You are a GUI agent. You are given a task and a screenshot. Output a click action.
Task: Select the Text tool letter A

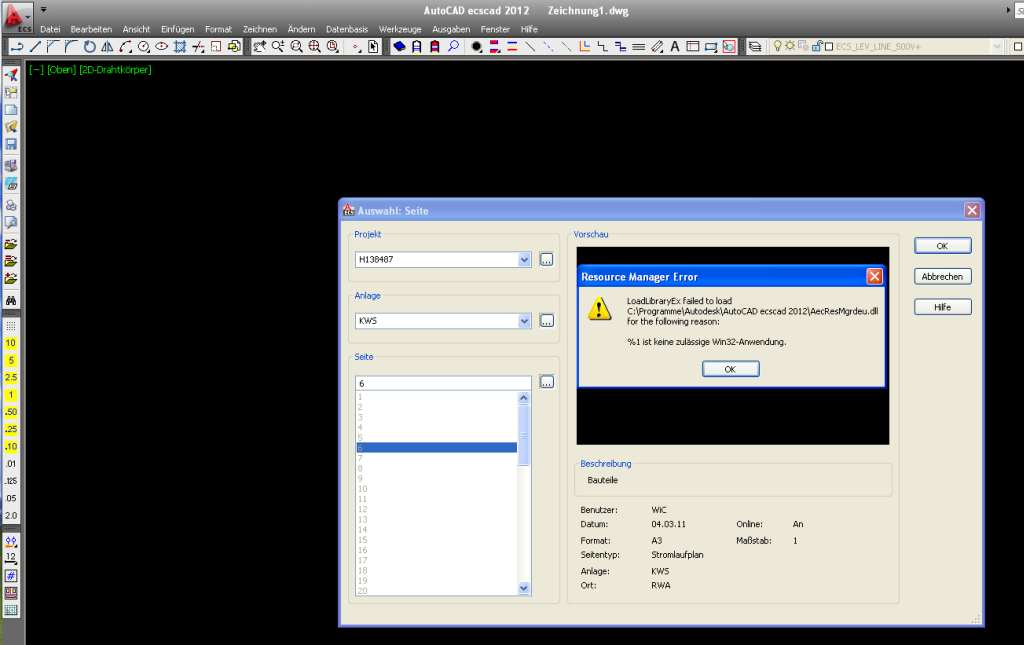click(x=675, y=46)
